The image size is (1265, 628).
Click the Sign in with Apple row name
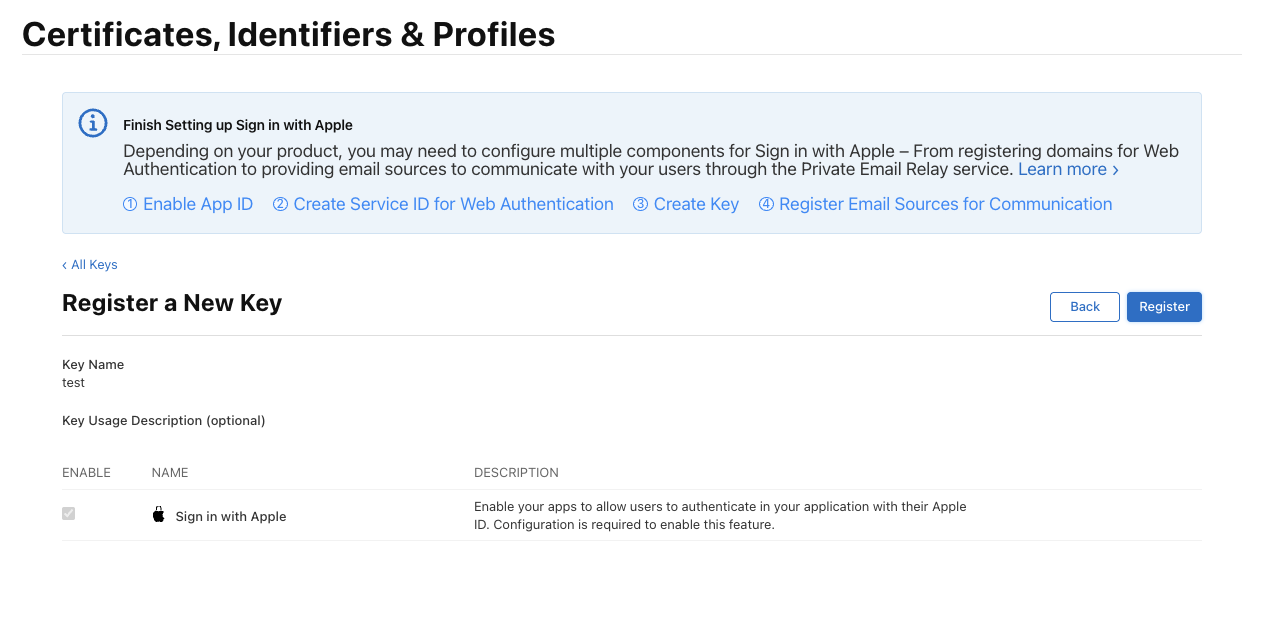click(x=231, y=517)
